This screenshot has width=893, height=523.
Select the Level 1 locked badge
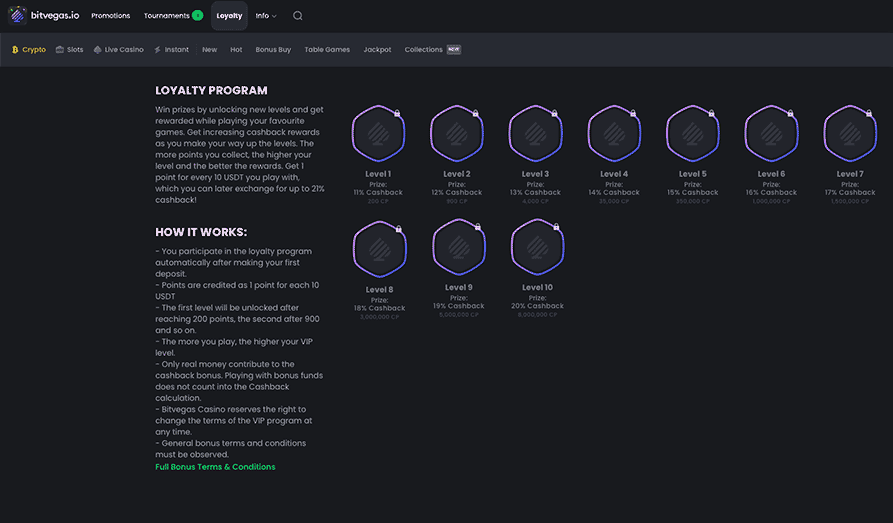click(x=378, y=134)
